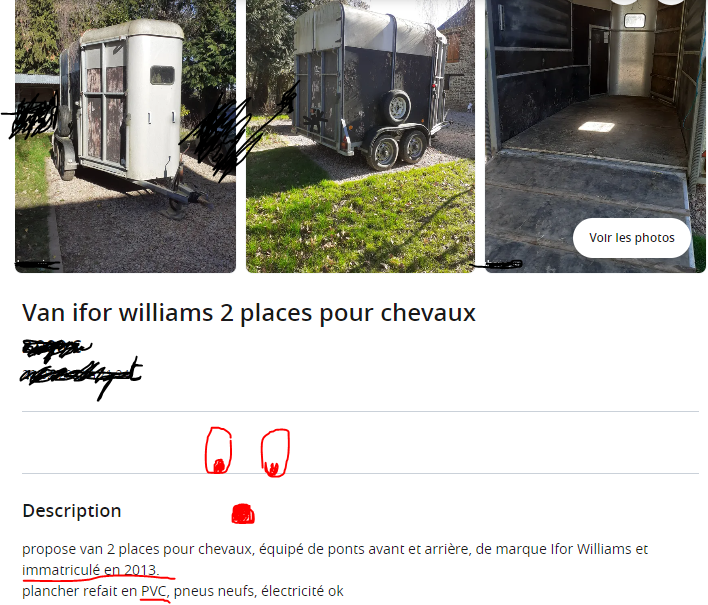
Task: Click the Description heading
Action: pos(72,511)
